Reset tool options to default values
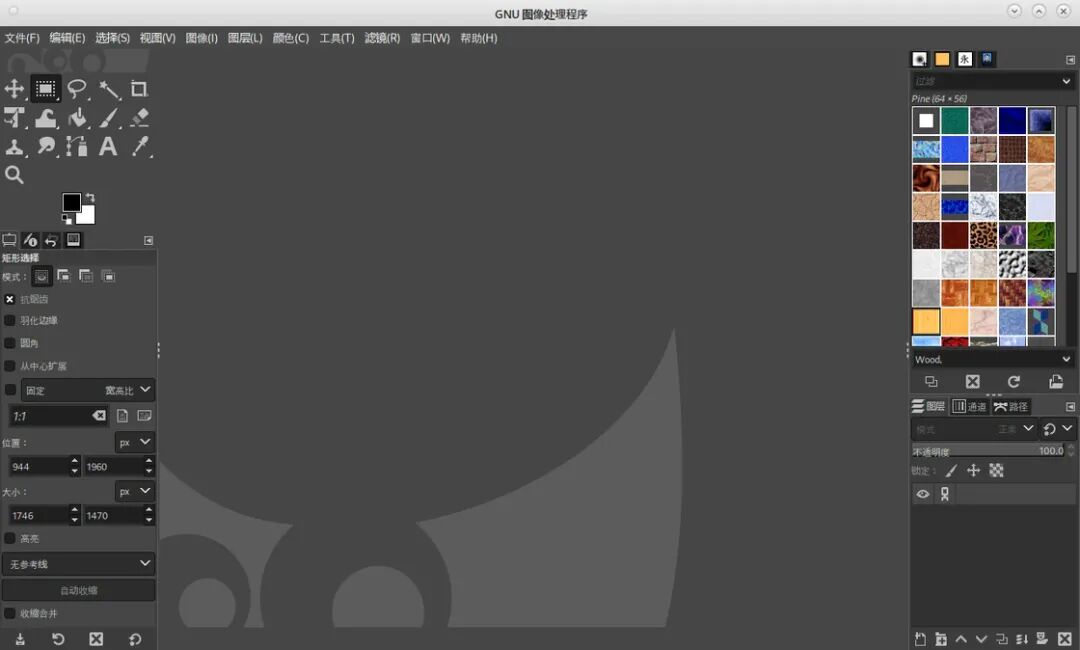1080x650 pixels. [x=135, y=639]
